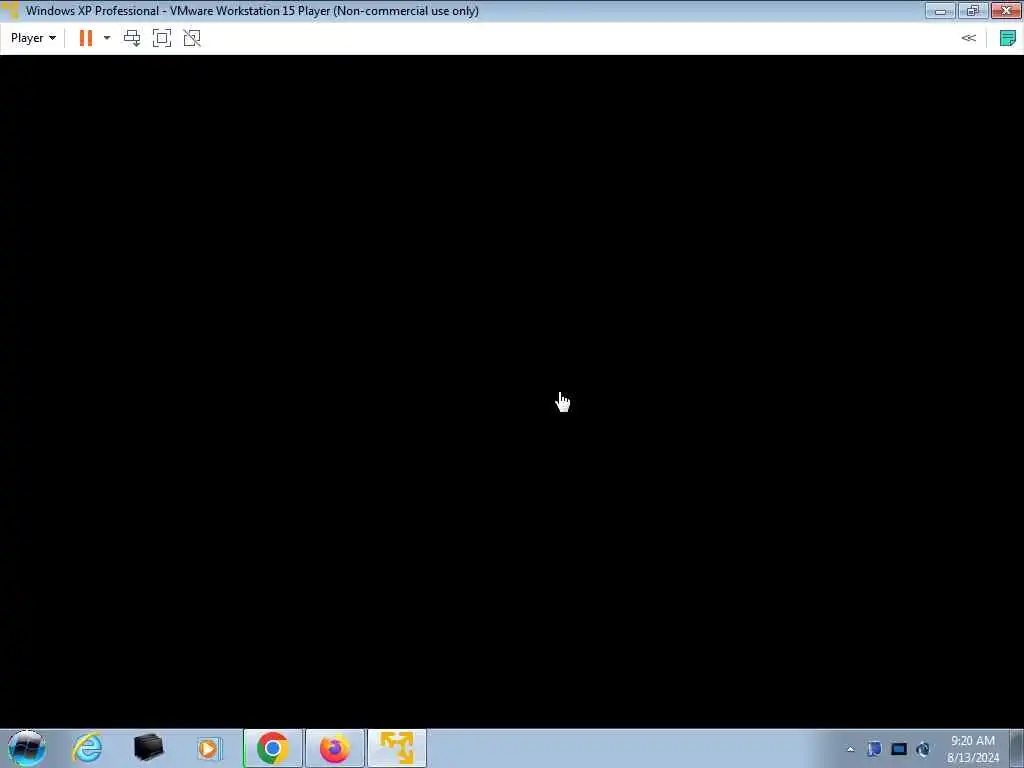Click Show desktop strip at taskbar end
This screenshot has width=1024, height=768.
pyautogui.click(x=1017, y=748)
